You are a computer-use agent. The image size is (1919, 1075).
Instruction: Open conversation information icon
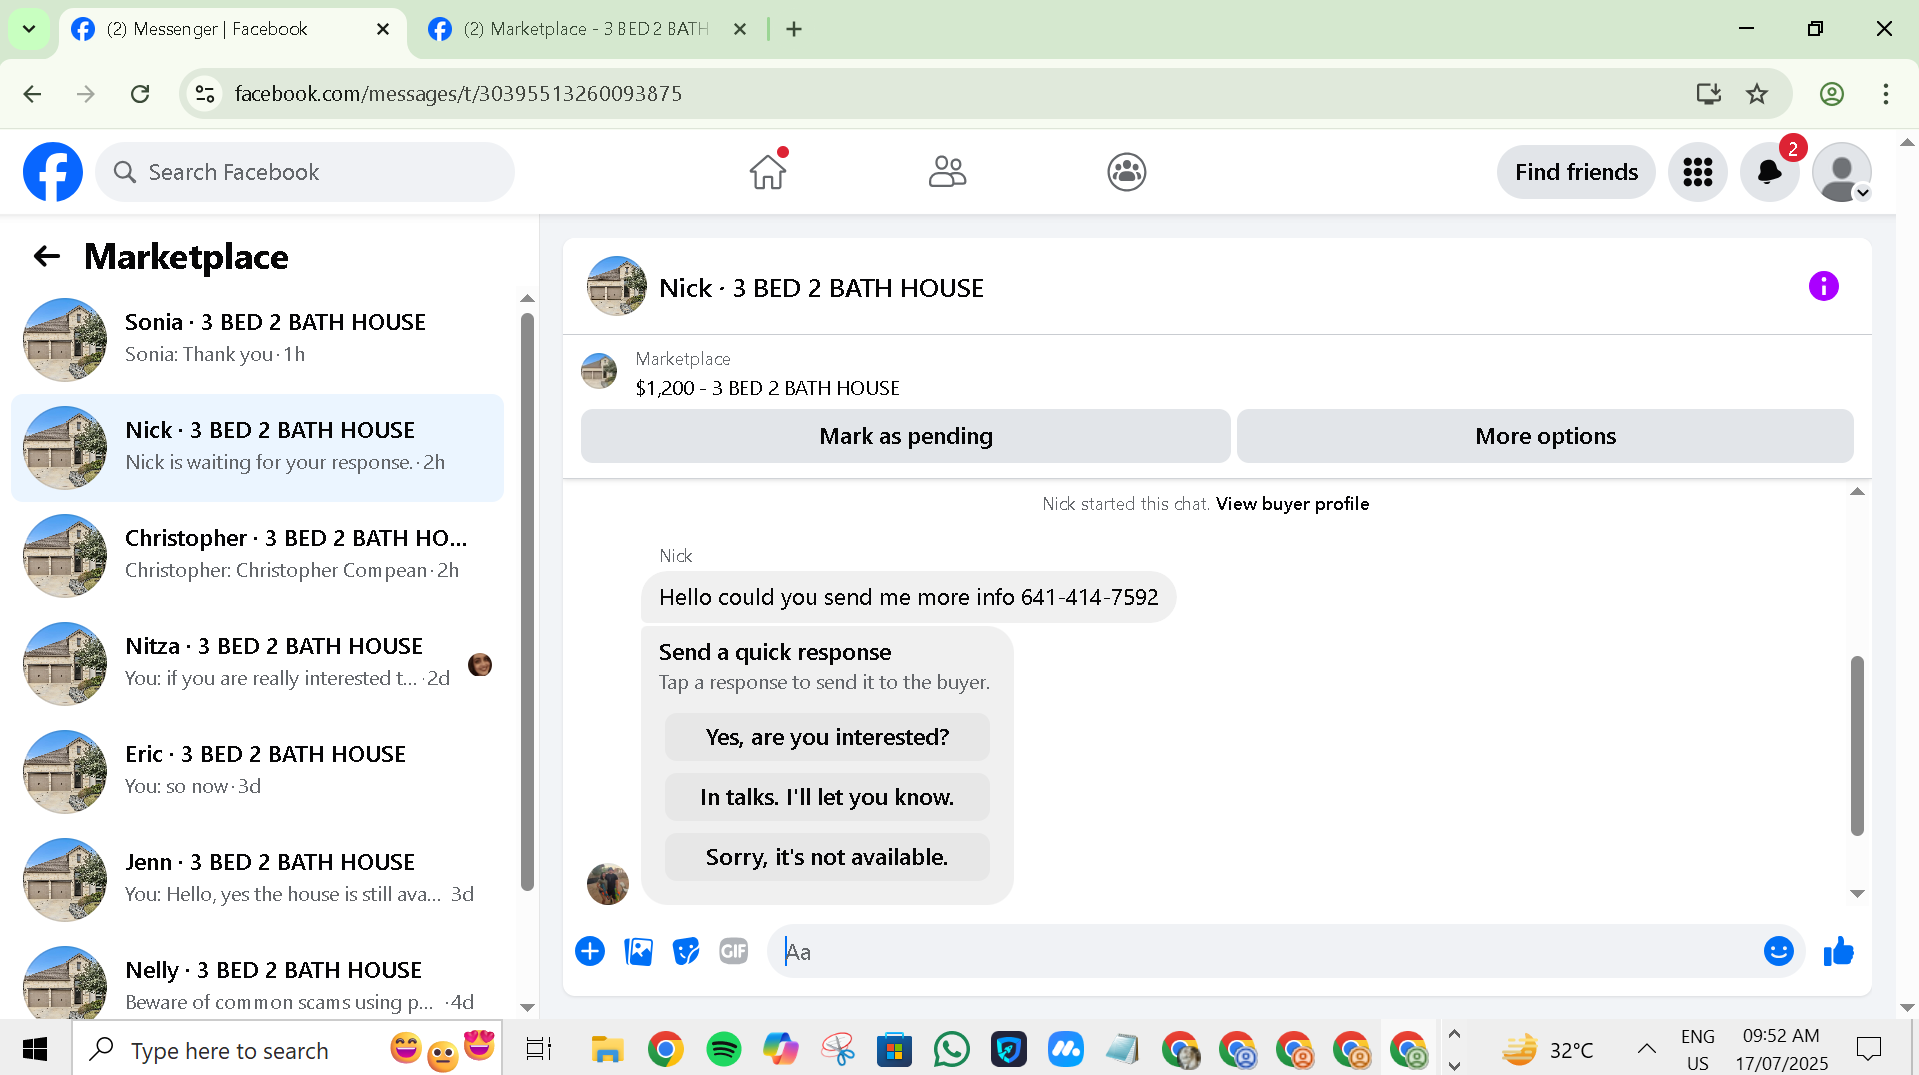pyautogui.click(x=1824, y=287)
